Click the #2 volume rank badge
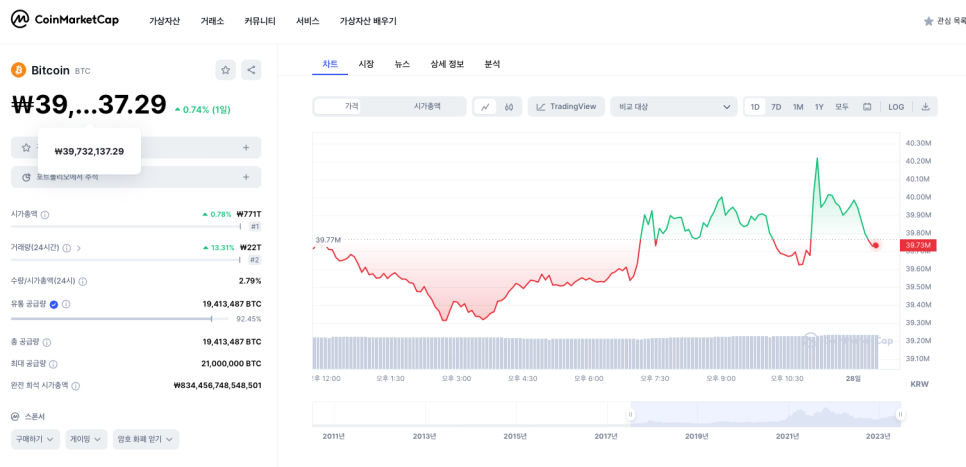 255,260
